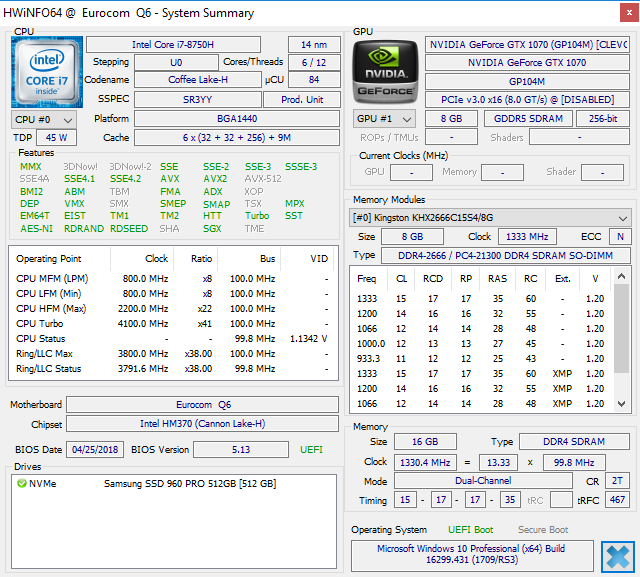This screenshot has height=577, width=640.
Task: Click the Coffee Lake-H codename field
Action: (198, 80)
